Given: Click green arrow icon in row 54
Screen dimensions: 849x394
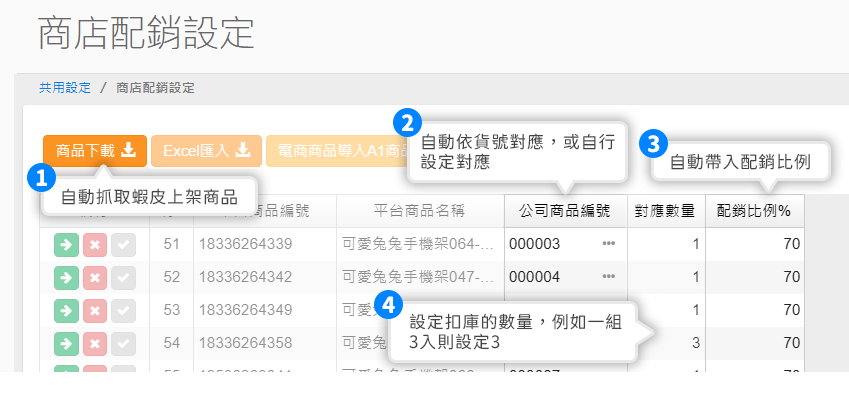Looking at the screenshot, I should (66, 344).
